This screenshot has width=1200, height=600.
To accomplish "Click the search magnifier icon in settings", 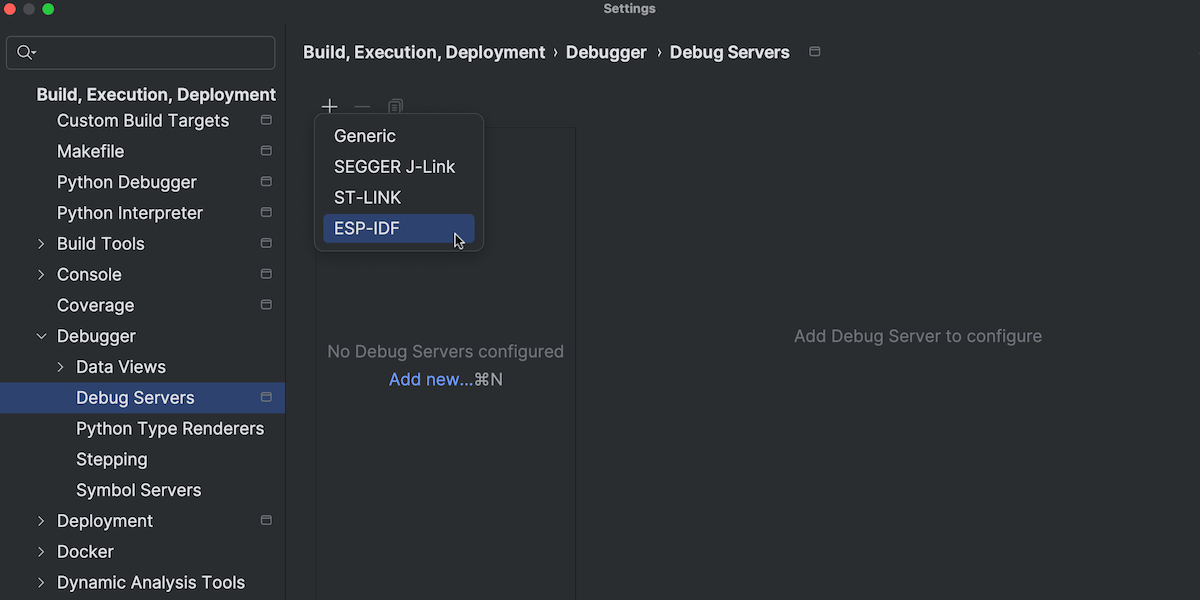I will coord(26,53).
